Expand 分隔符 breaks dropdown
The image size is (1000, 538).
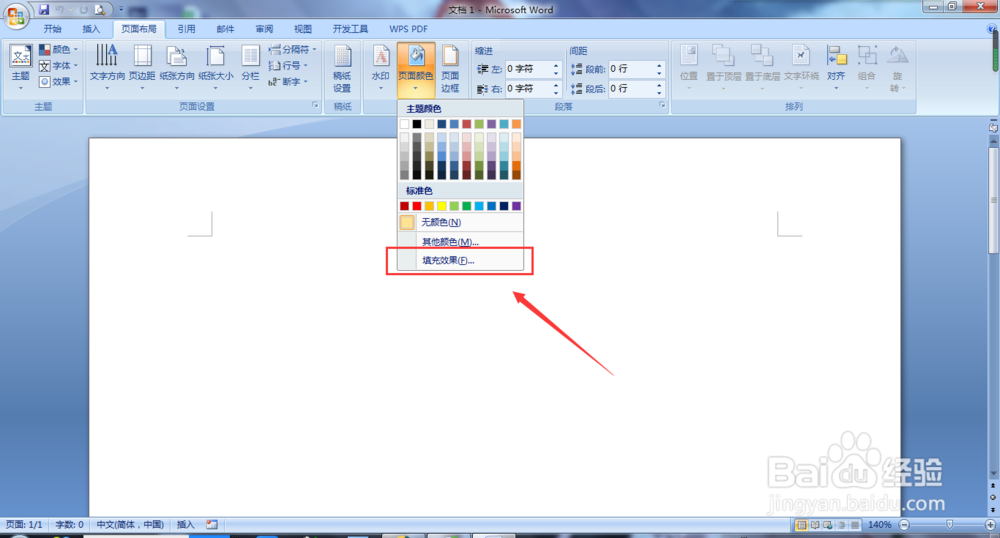293,49
